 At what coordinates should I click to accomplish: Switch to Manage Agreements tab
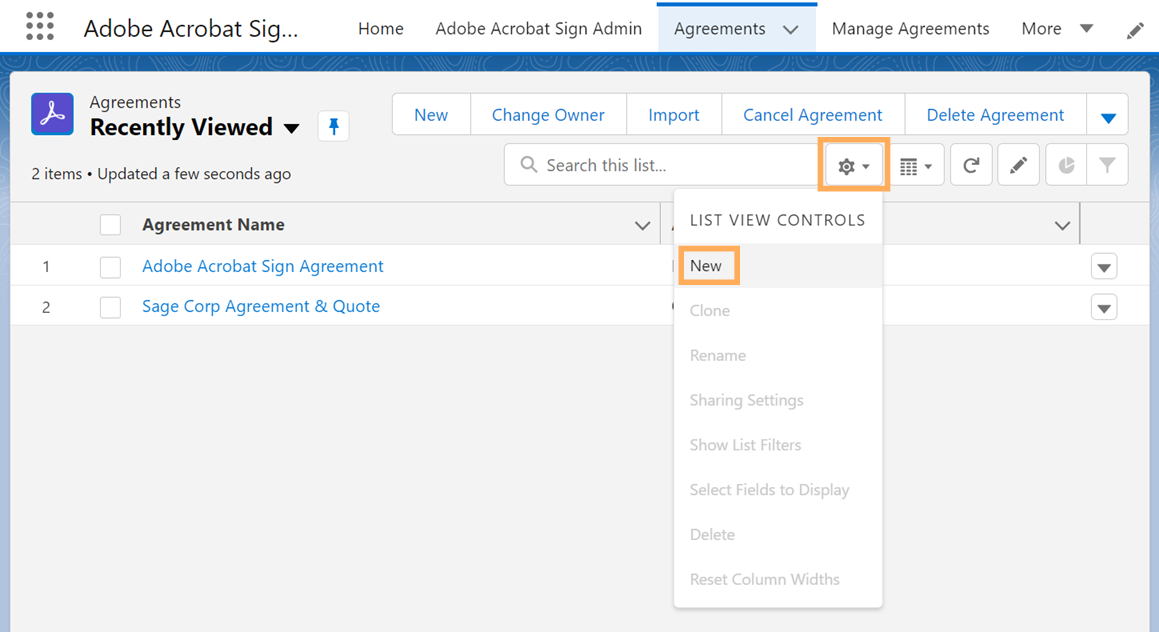(x=910, y=28)
